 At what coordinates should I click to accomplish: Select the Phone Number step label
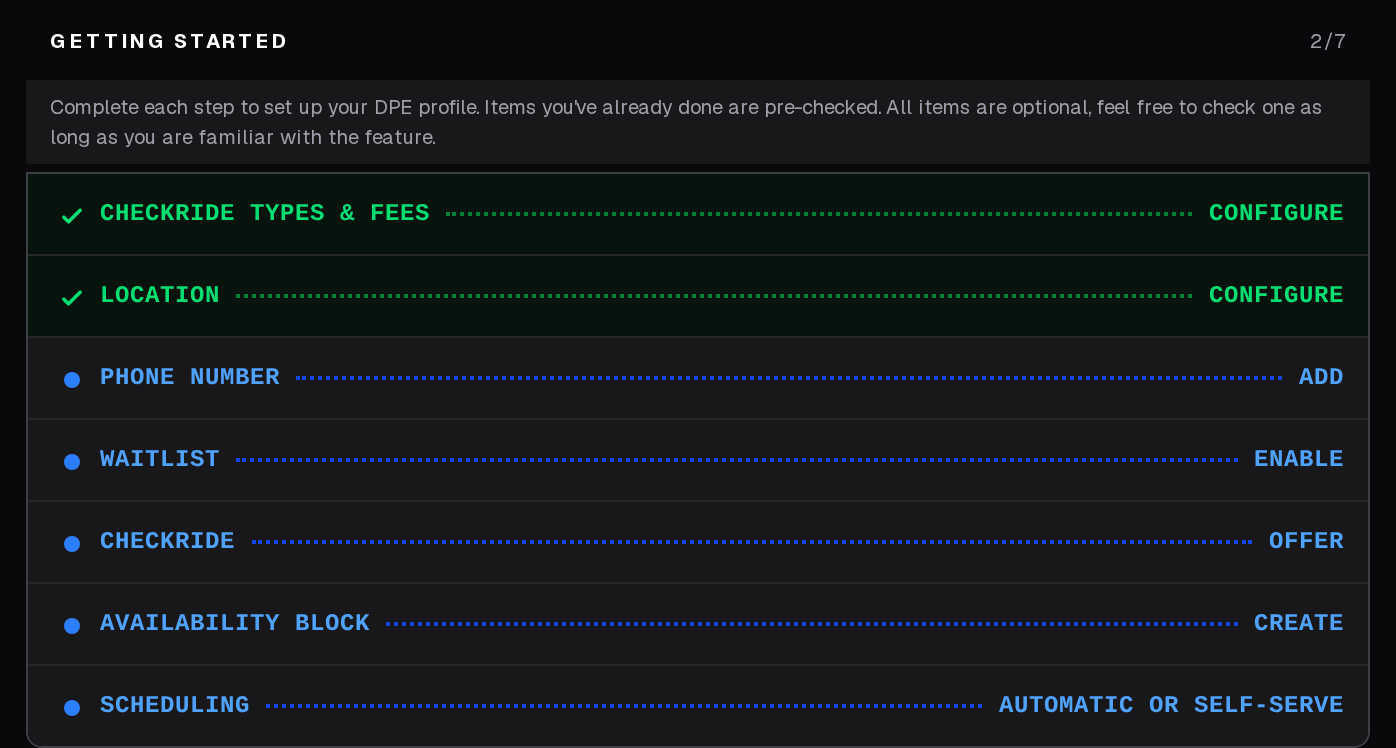point(190,377)
